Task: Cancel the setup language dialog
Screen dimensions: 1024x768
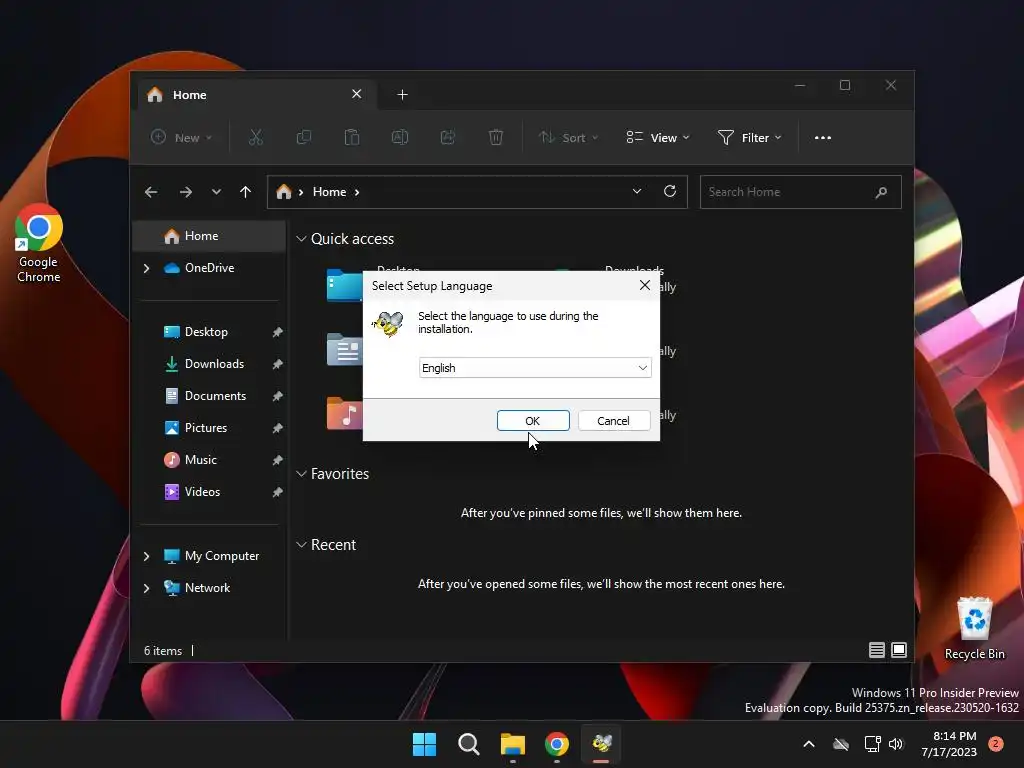Action: click(614, 421)
